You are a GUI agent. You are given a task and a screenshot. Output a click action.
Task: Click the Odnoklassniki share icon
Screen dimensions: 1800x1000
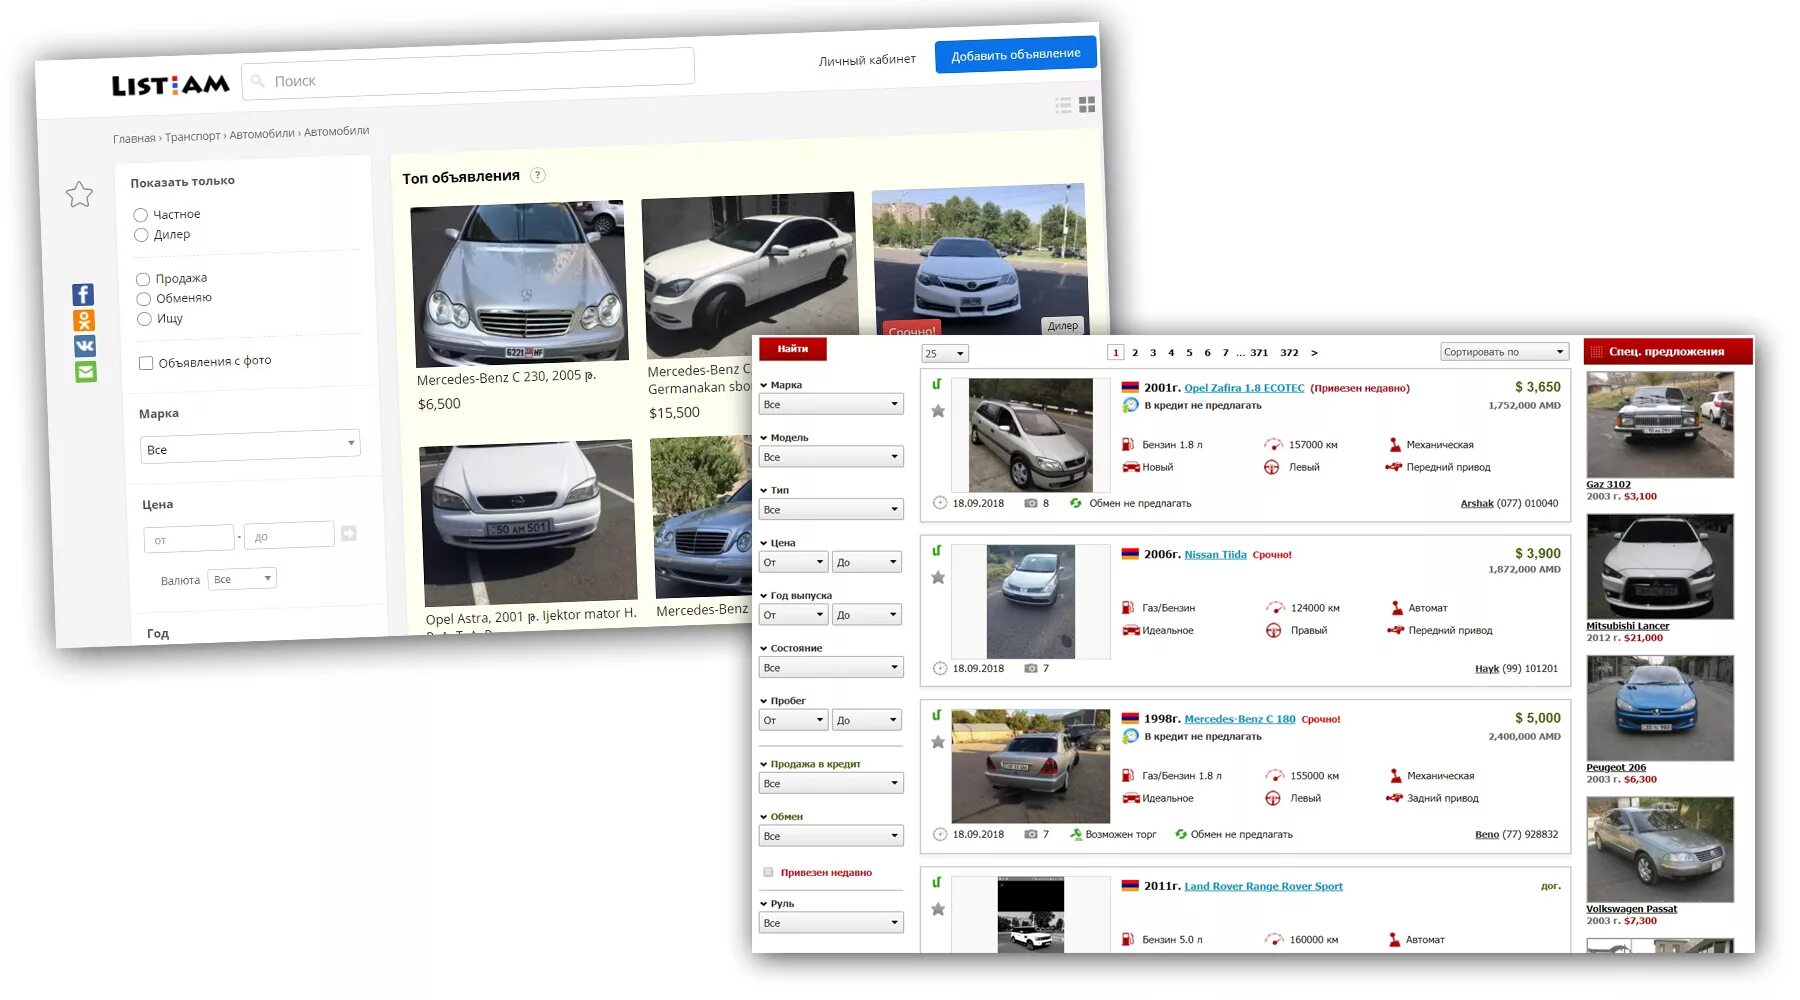pos(84,320)
